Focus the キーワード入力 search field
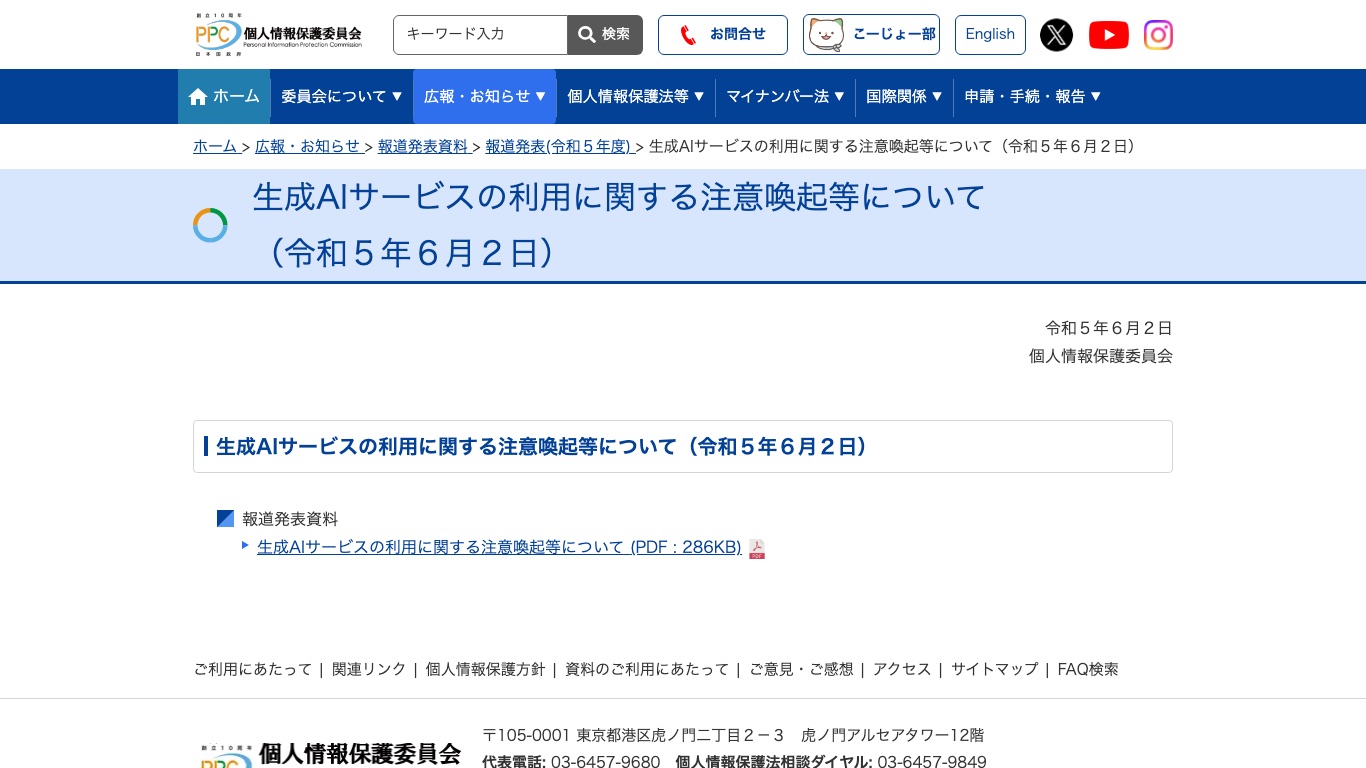The width and height of the screenshot is (1366, 768). click(480, 35)
